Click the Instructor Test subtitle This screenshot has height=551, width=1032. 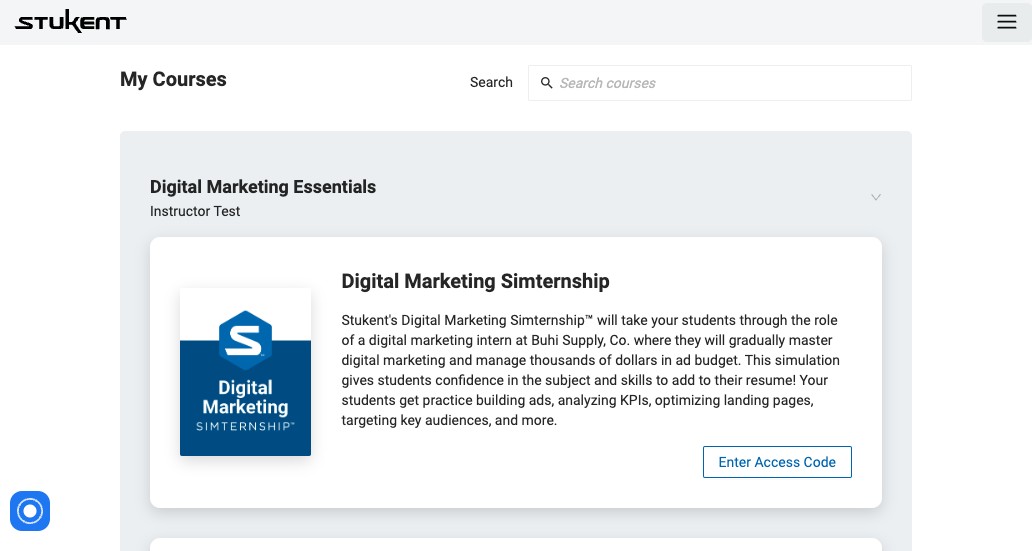(195, 211)
